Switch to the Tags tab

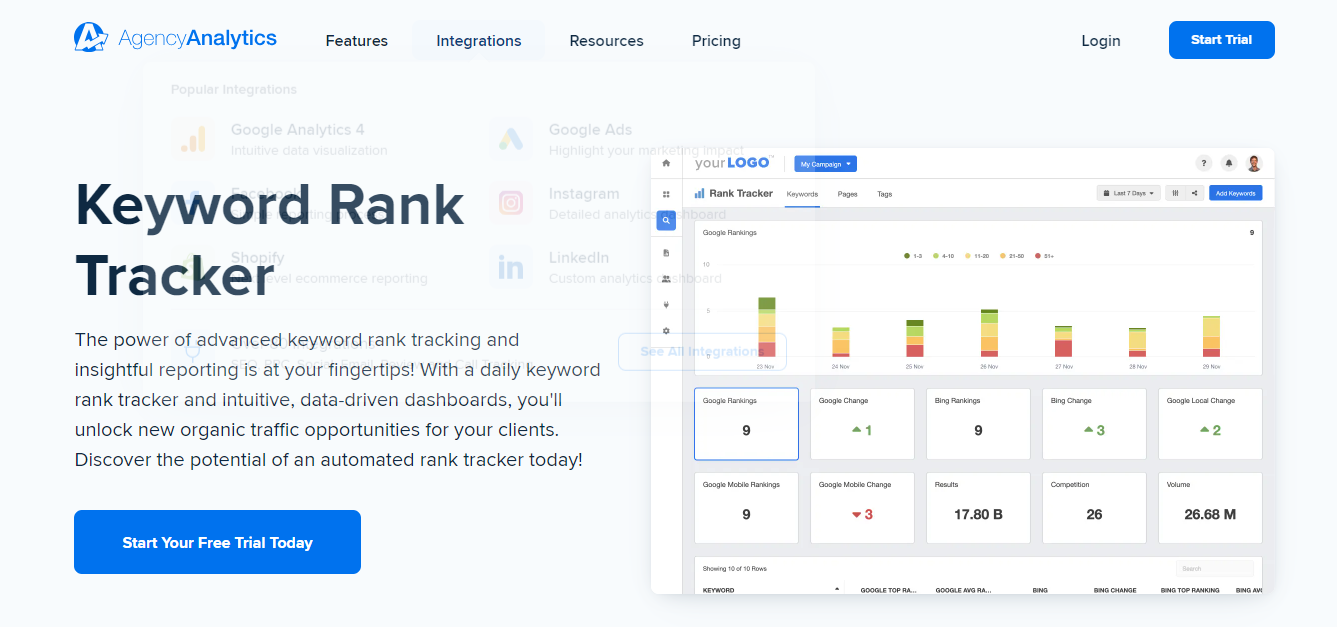click(x=885, y=194)
